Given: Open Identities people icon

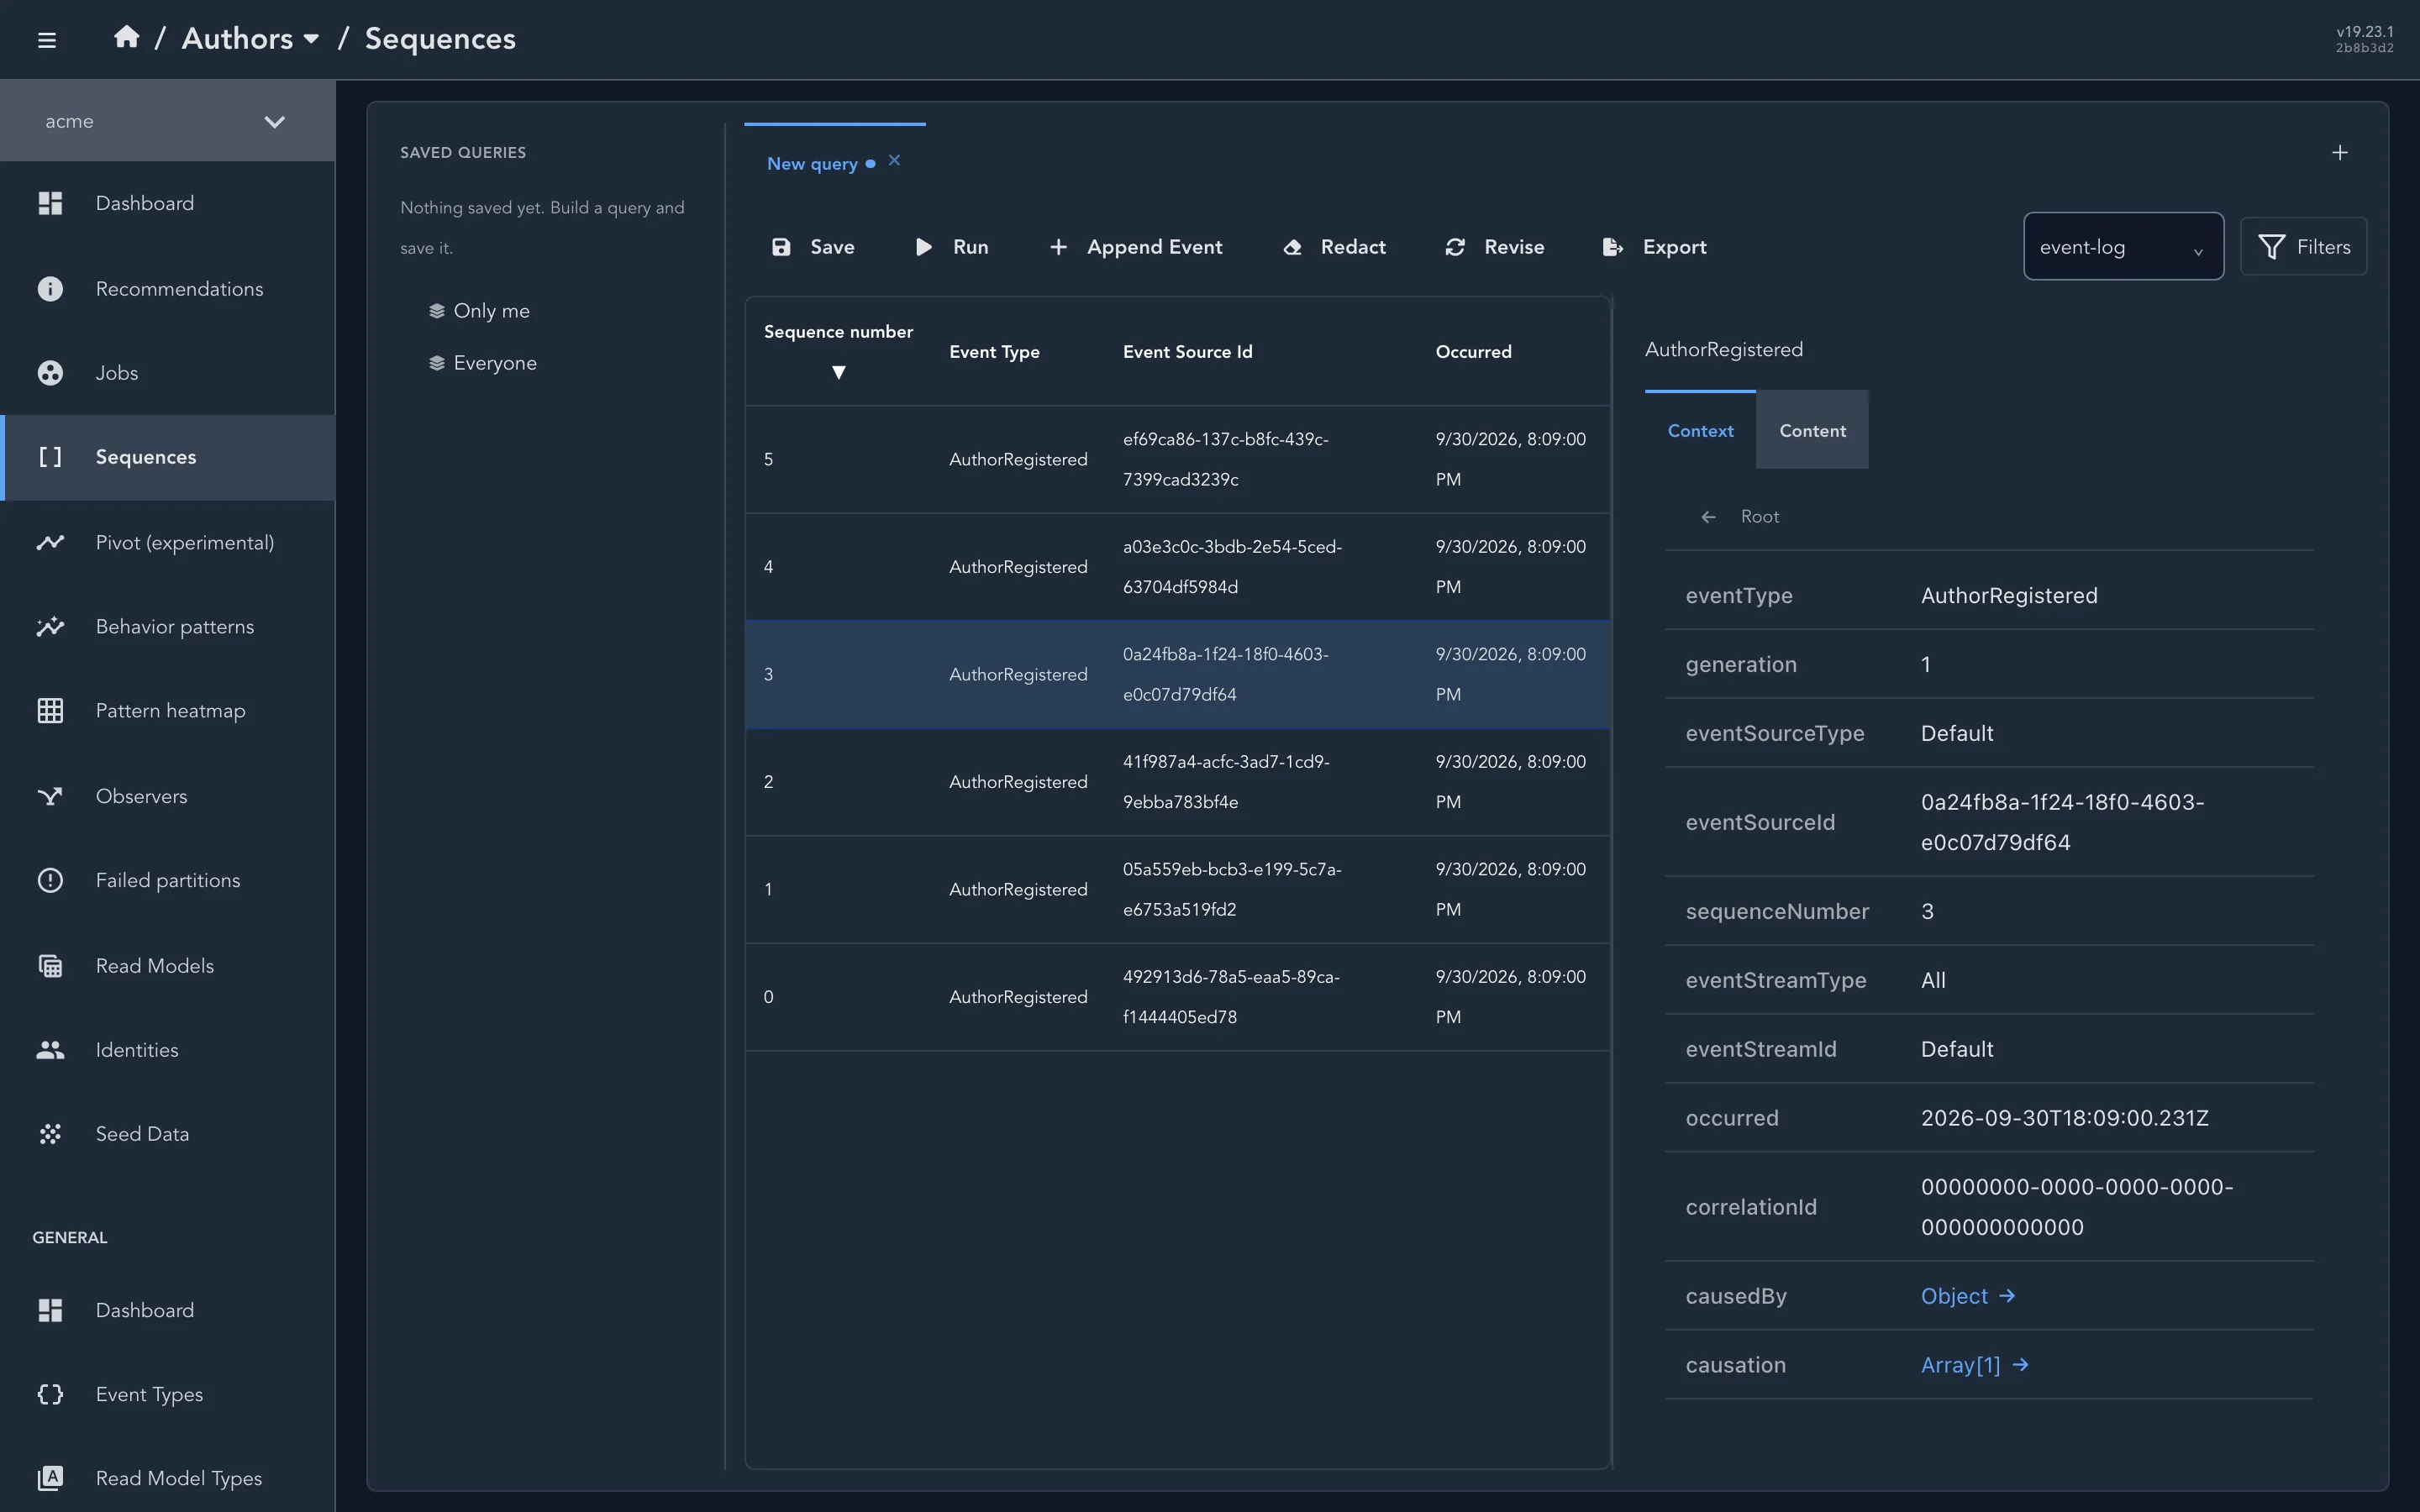Looking at the screenshot, I should (50, 1050).
